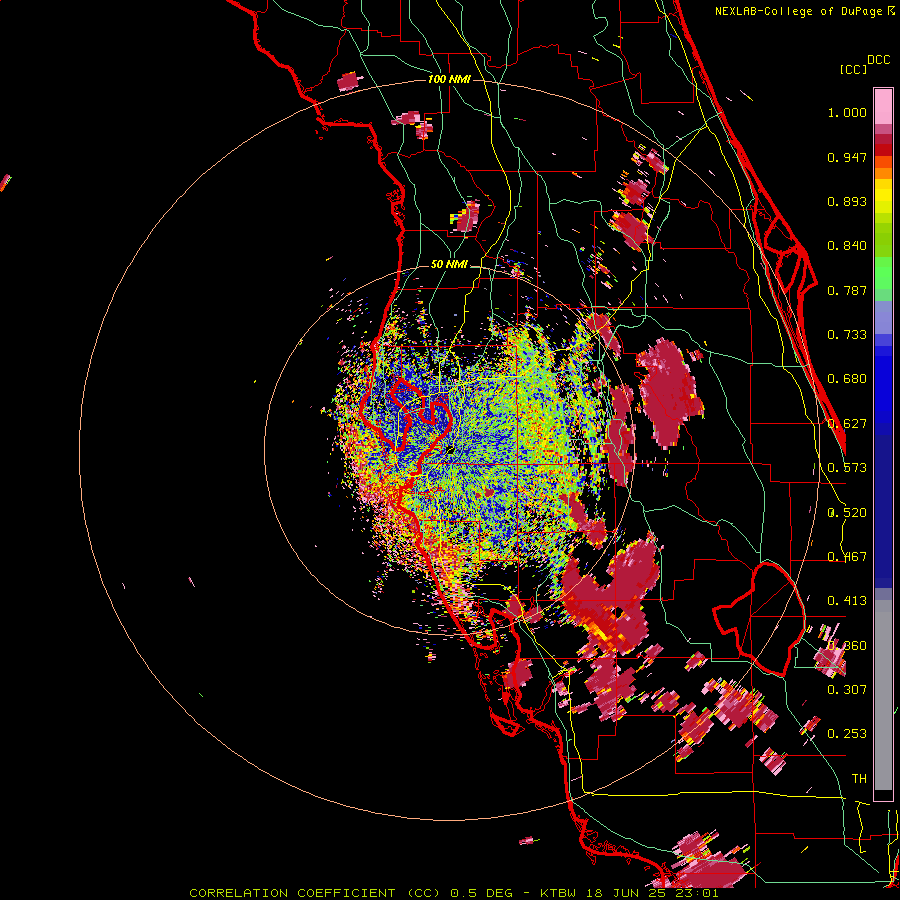The image size is (900, 900).
Task: Click the 0.787 color scale value
Action: (x=847, y=290)
